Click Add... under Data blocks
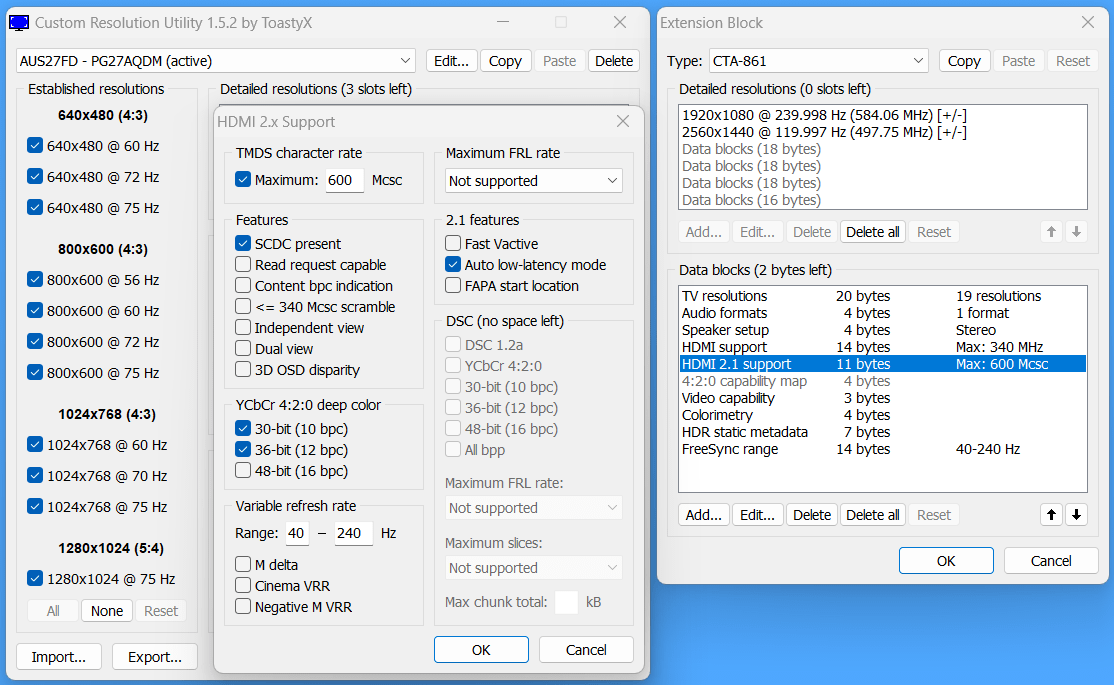The height and width of the screenshot is (685, 1114). click(x=703, y=515)
